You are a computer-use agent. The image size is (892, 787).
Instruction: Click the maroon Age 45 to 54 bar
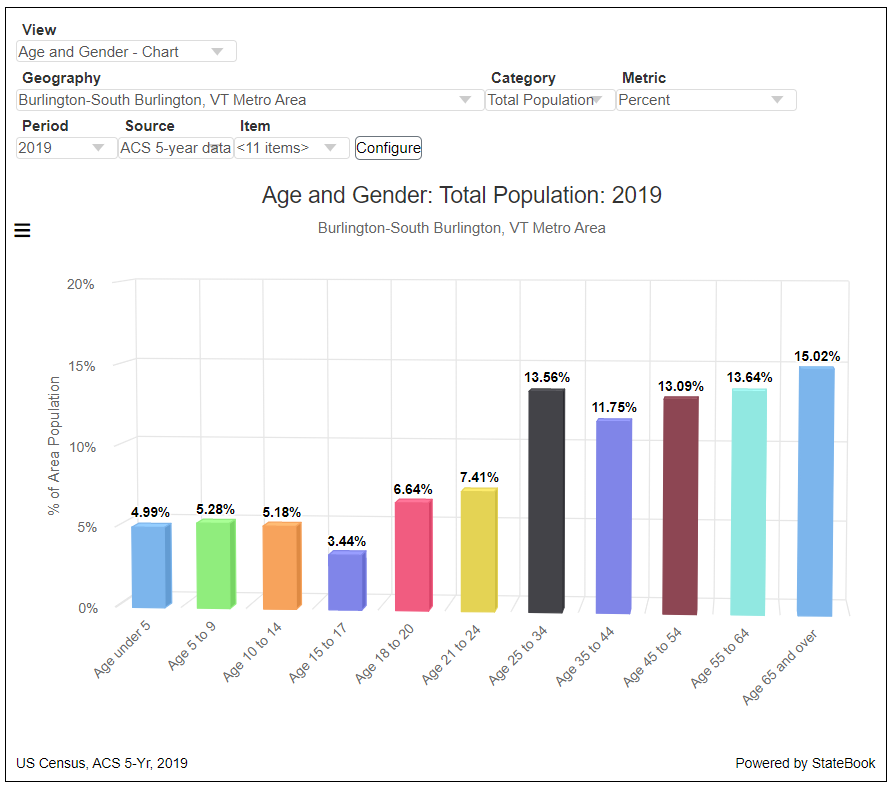[679, 505]
